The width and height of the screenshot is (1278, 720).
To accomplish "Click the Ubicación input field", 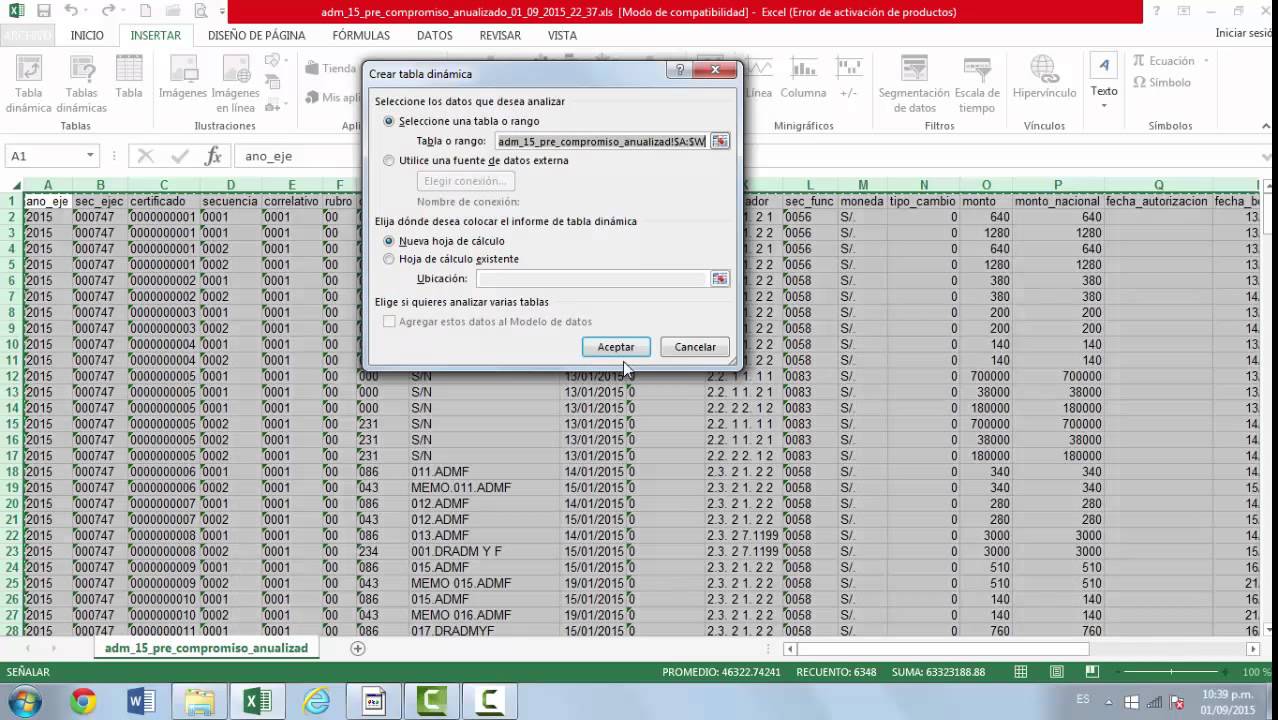I will coord(593,278).
